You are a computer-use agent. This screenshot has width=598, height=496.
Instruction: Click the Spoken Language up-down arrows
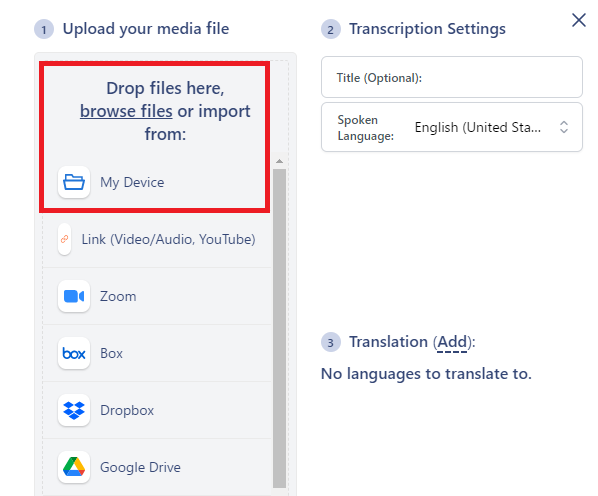(564, 127)
